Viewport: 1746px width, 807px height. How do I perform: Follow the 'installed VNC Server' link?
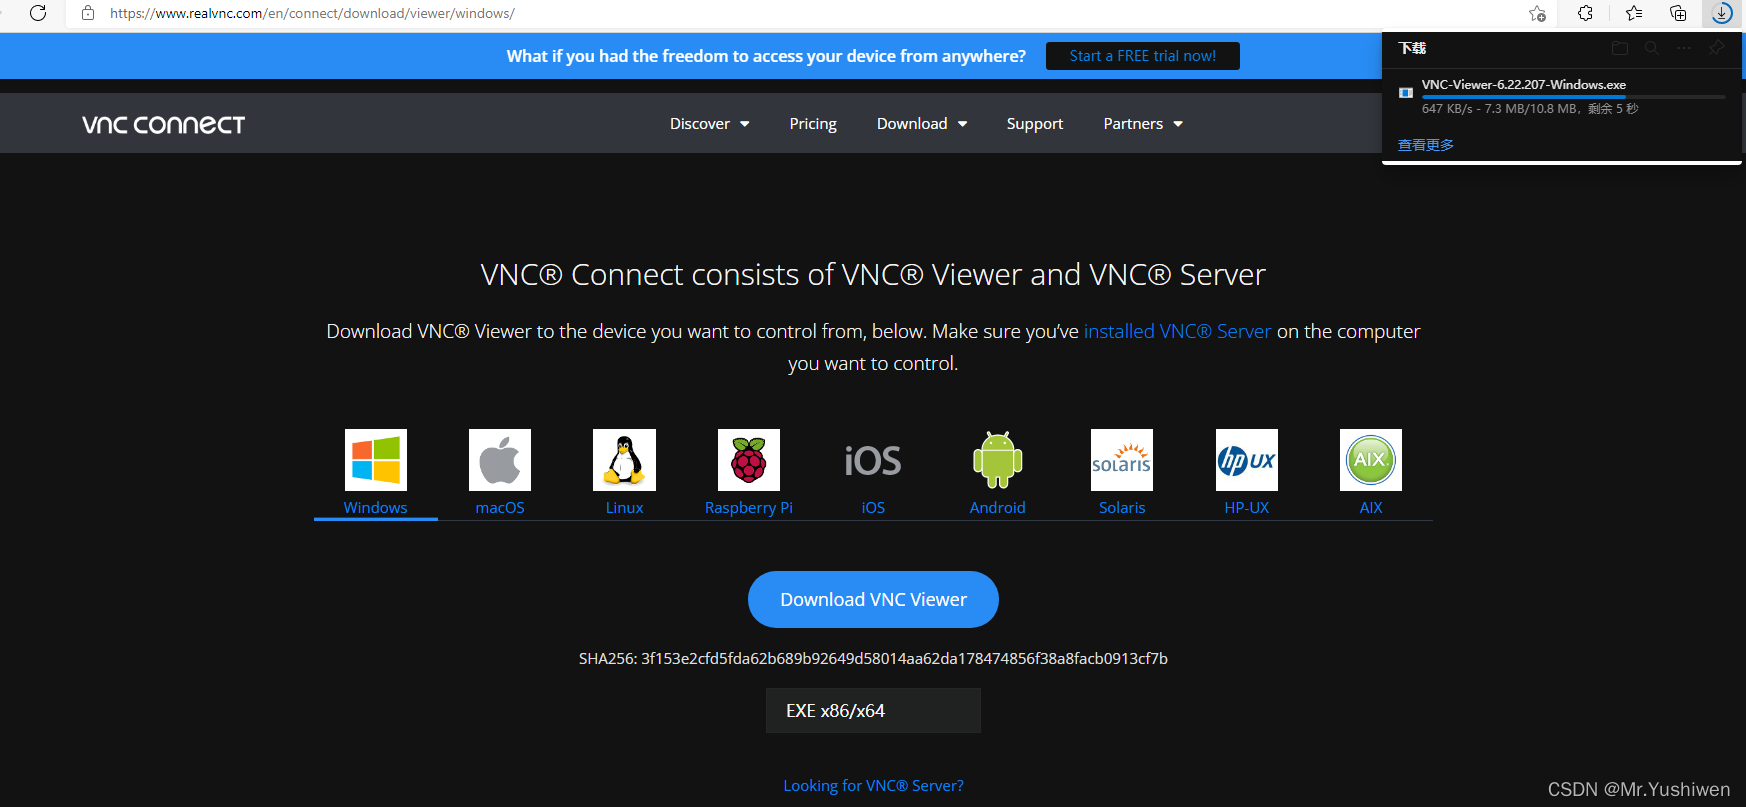click(1177, 331)
